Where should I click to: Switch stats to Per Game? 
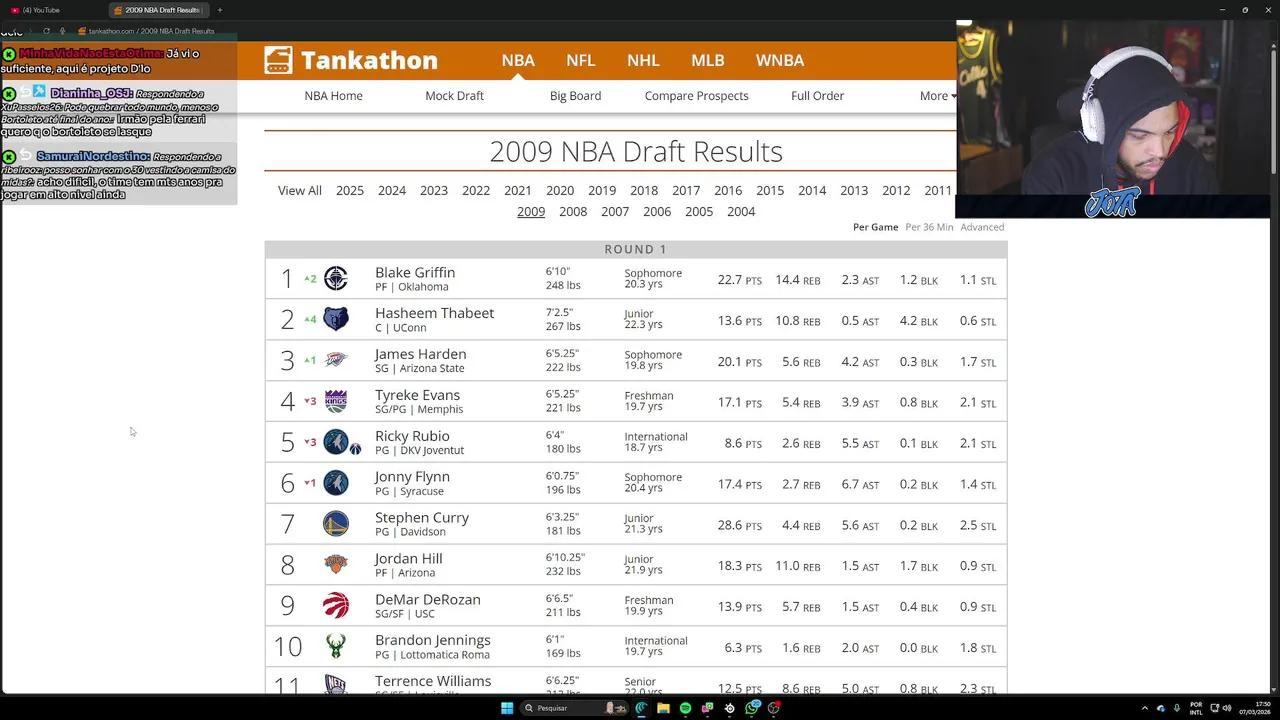pos(876,227)
